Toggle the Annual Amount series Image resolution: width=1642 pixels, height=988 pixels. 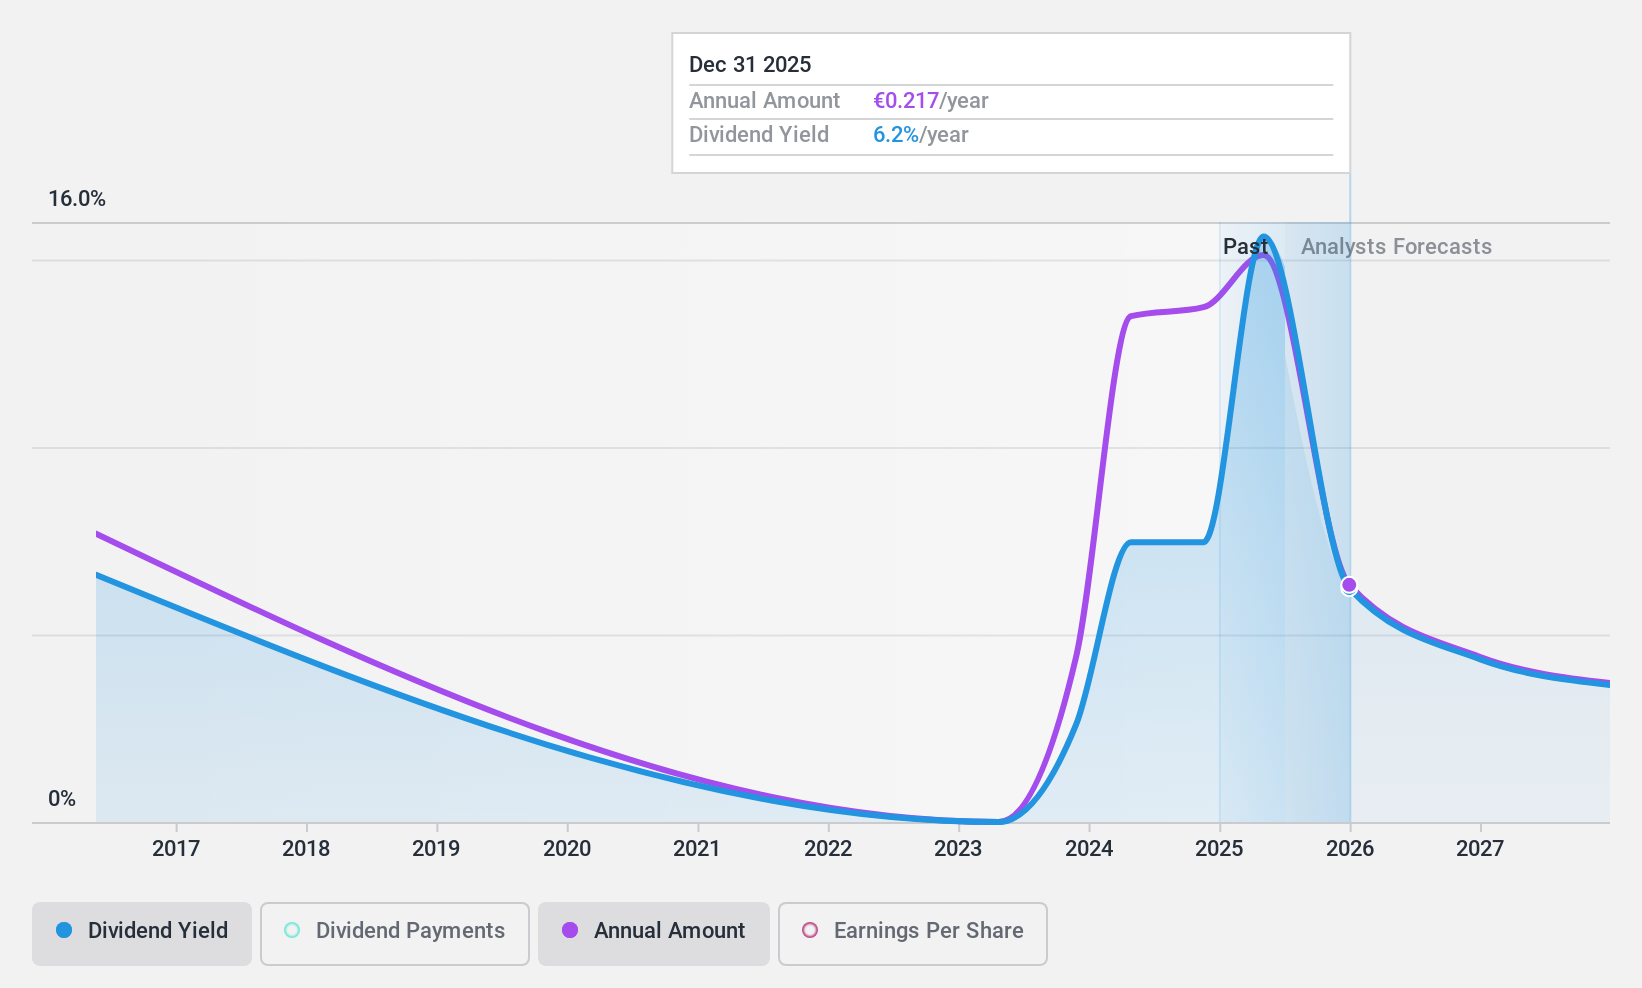pos(654,934)
